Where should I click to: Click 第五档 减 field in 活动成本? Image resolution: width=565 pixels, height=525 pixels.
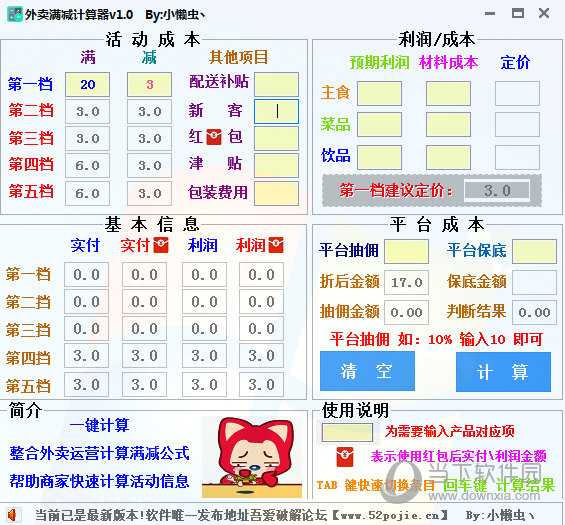pyautogui.click(x=149, y=193)
